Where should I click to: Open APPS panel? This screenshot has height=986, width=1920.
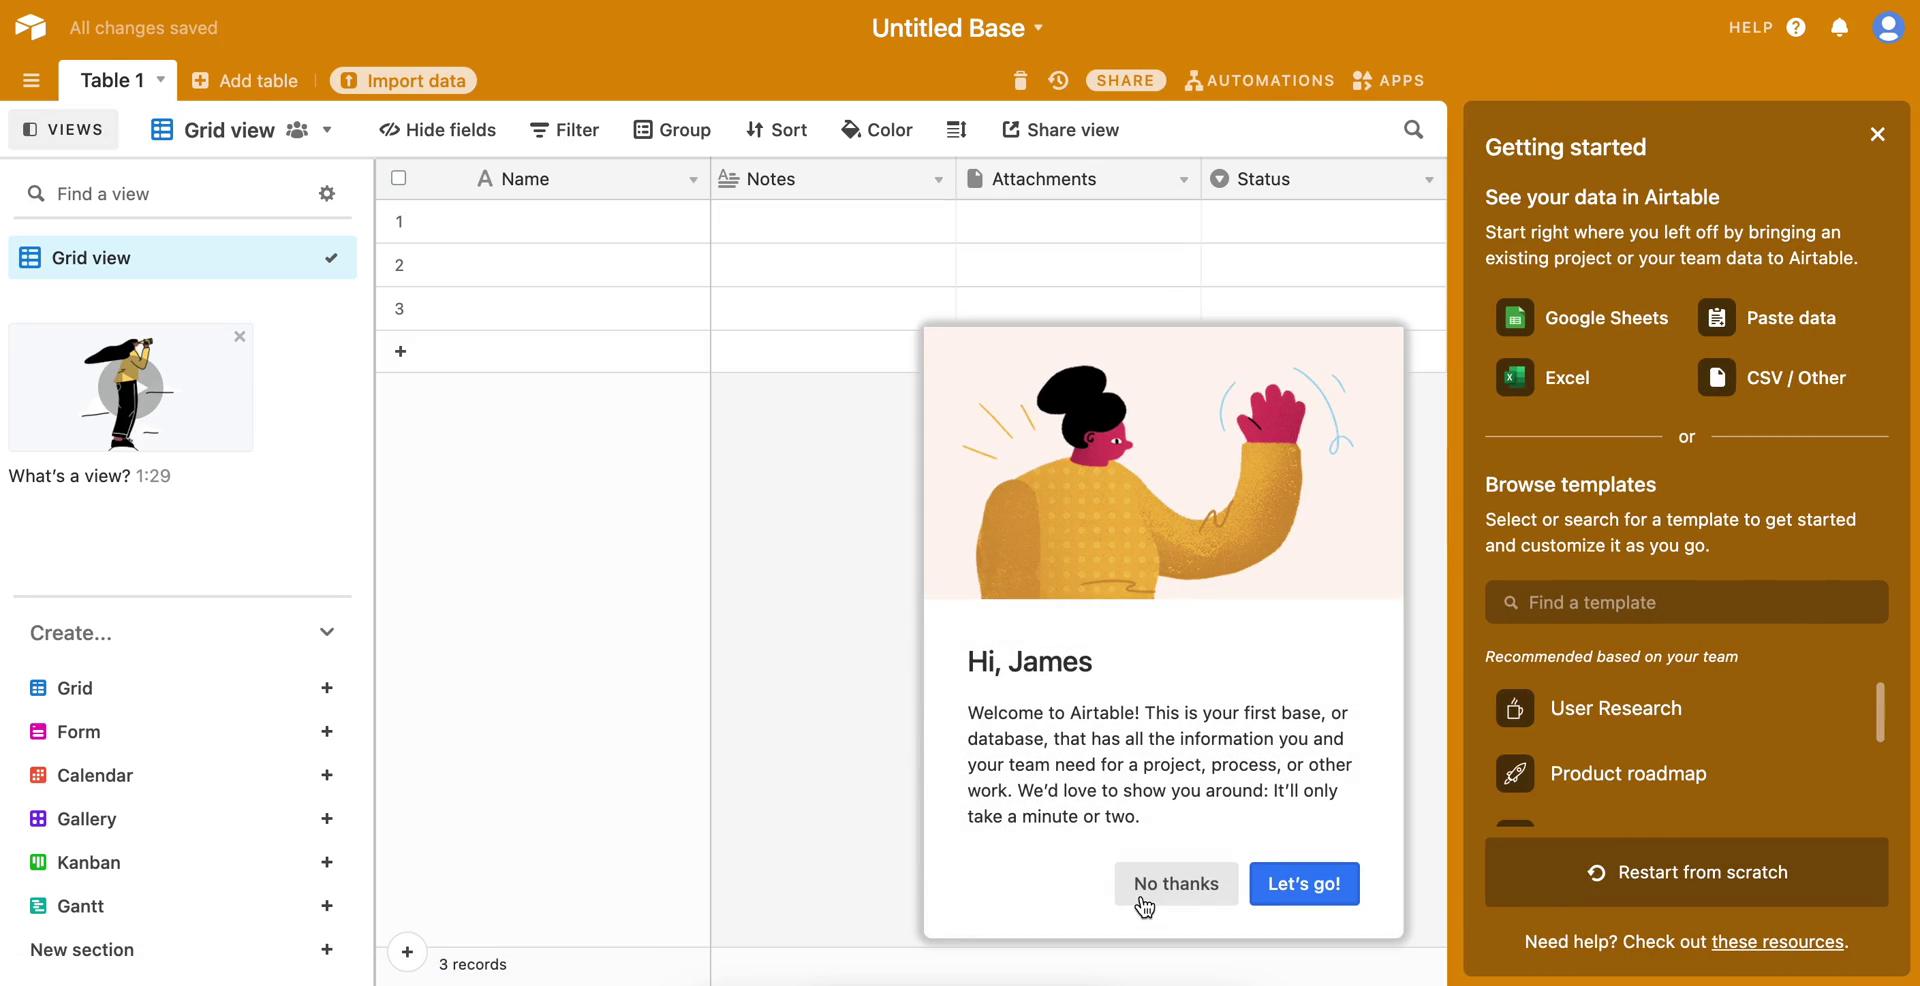(x=1388, y=81)
